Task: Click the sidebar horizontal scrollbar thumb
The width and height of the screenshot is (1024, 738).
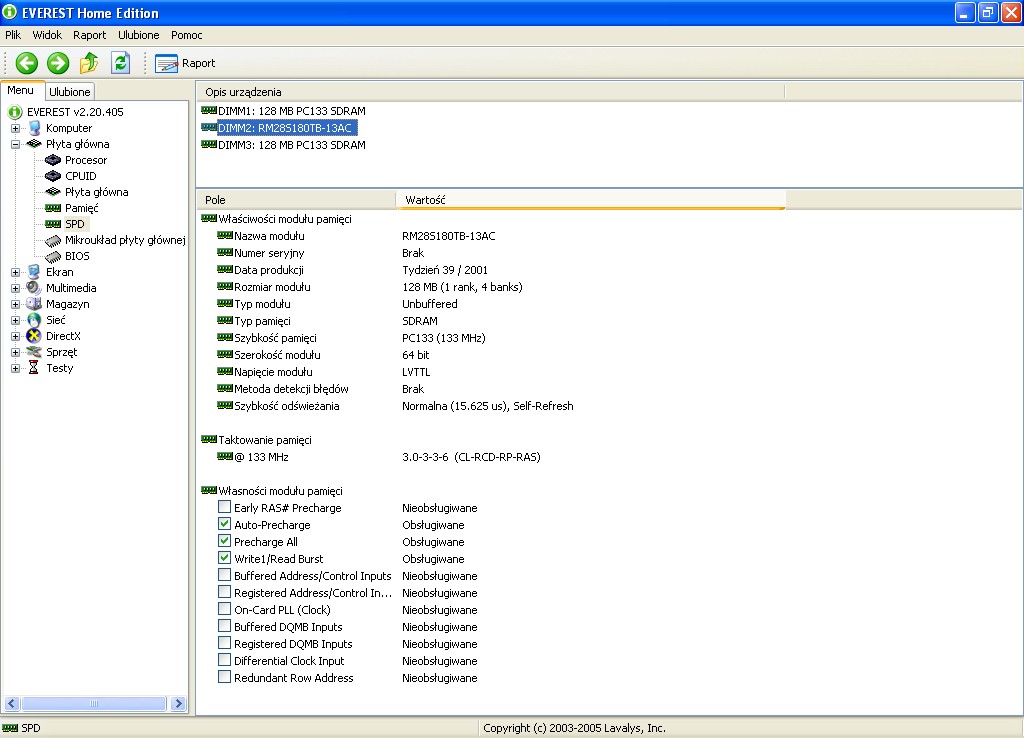Action: [x=94, y=703]
